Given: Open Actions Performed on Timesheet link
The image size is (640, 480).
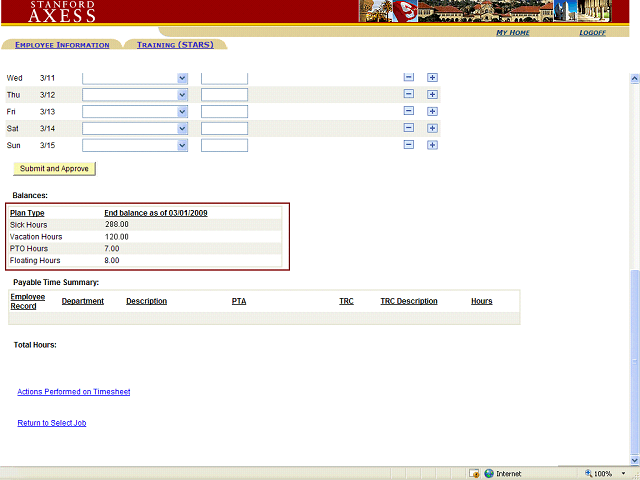Looking at the screenshot, I should coord(73,392).
